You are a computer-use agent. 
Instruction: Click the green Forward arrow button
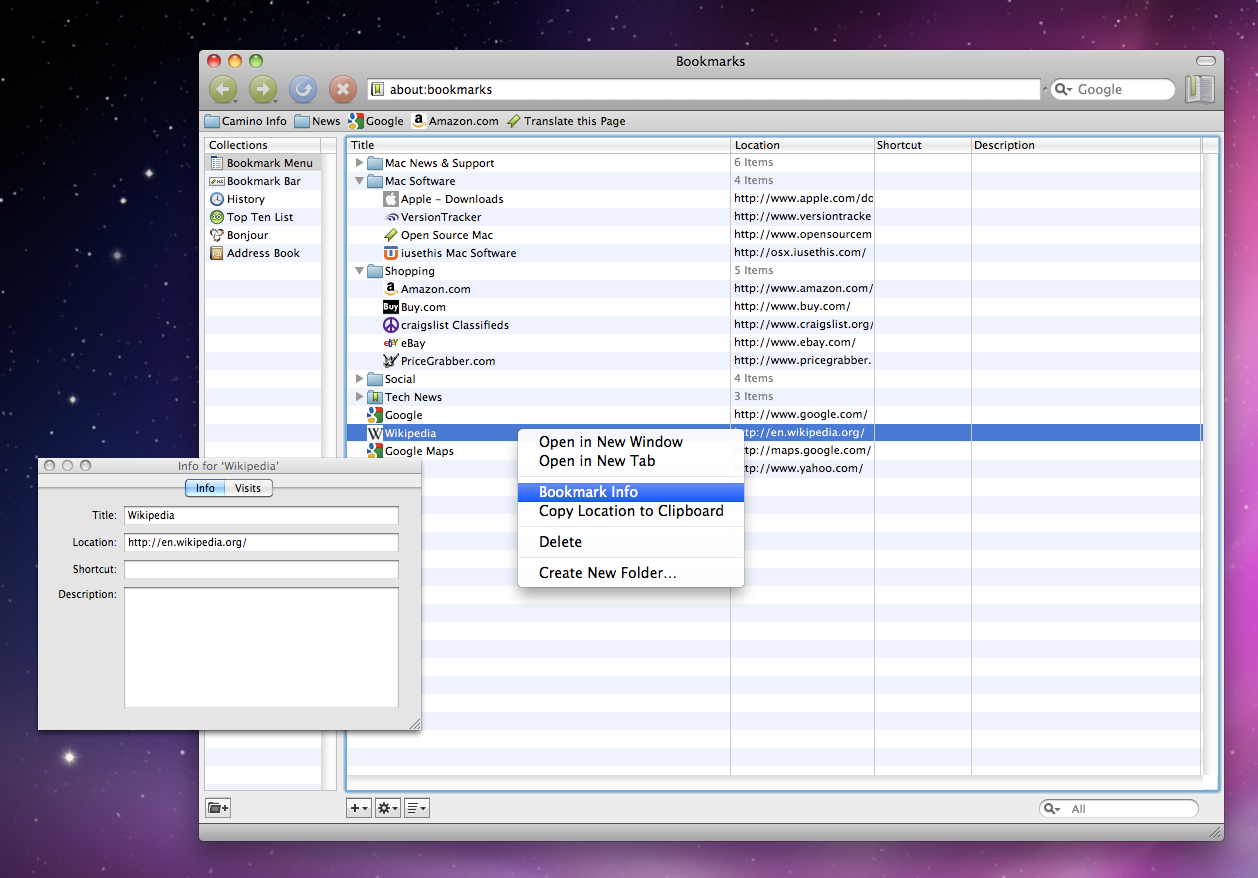(263, 90)
